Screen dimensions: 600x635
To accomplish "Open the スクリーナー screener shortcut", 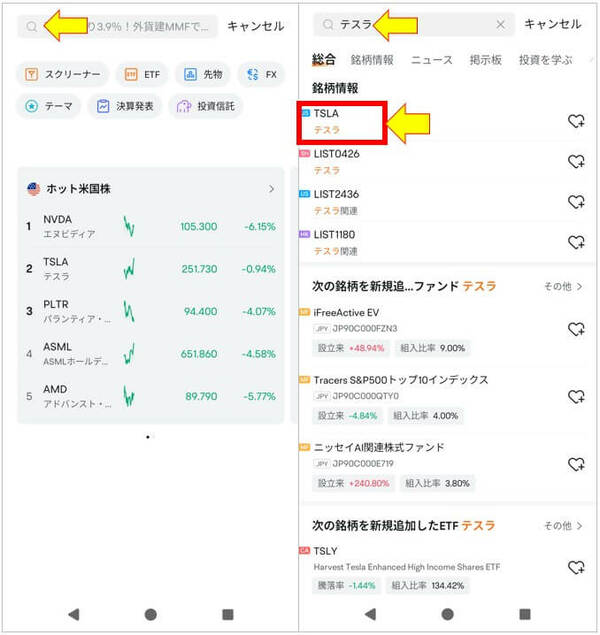I will 63,75.
